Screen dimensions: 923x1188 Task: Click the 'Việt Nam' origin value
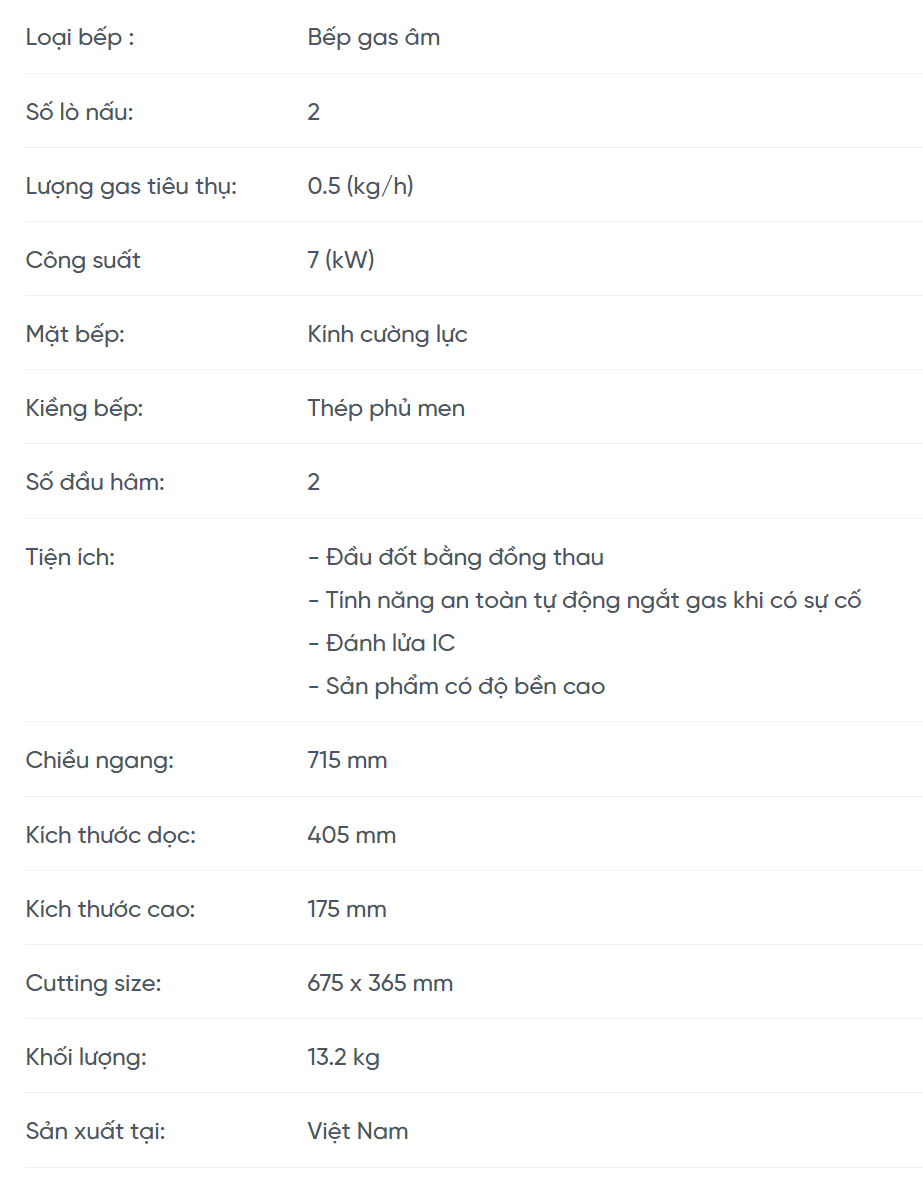[358, 1131]
